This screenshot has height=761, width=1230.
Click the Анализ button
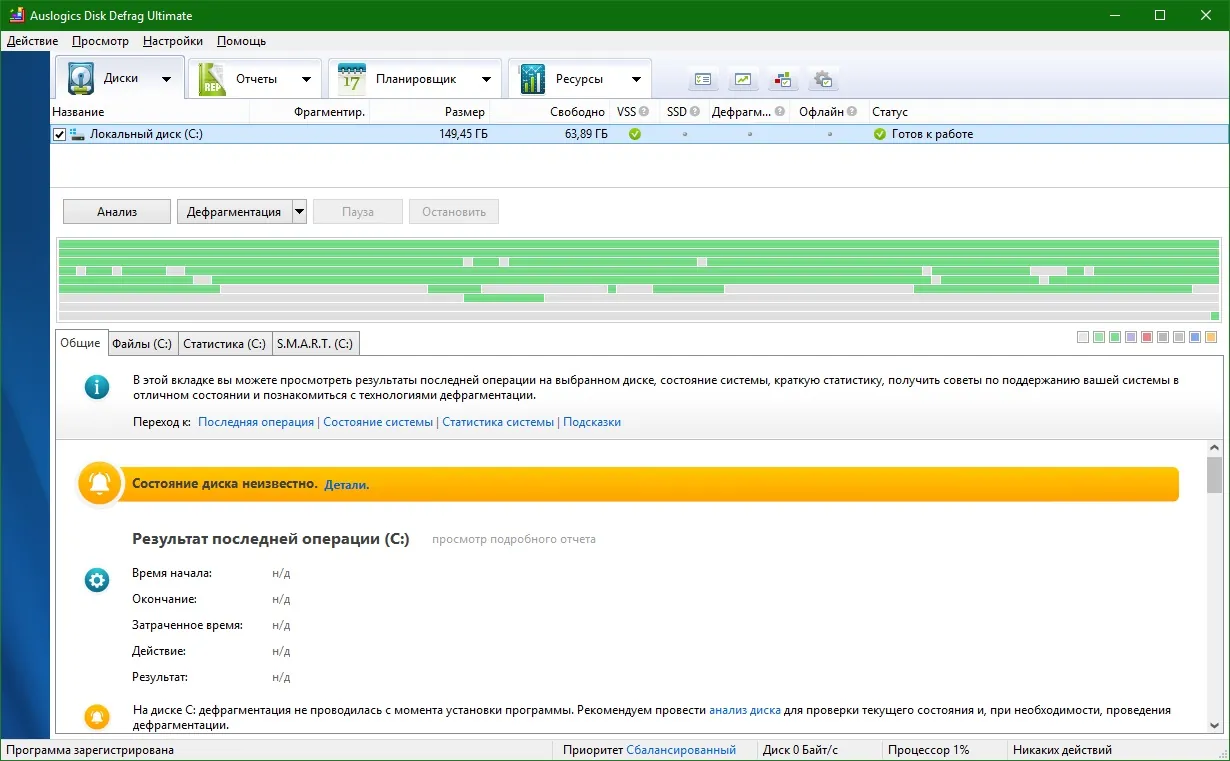pos(117,212)
